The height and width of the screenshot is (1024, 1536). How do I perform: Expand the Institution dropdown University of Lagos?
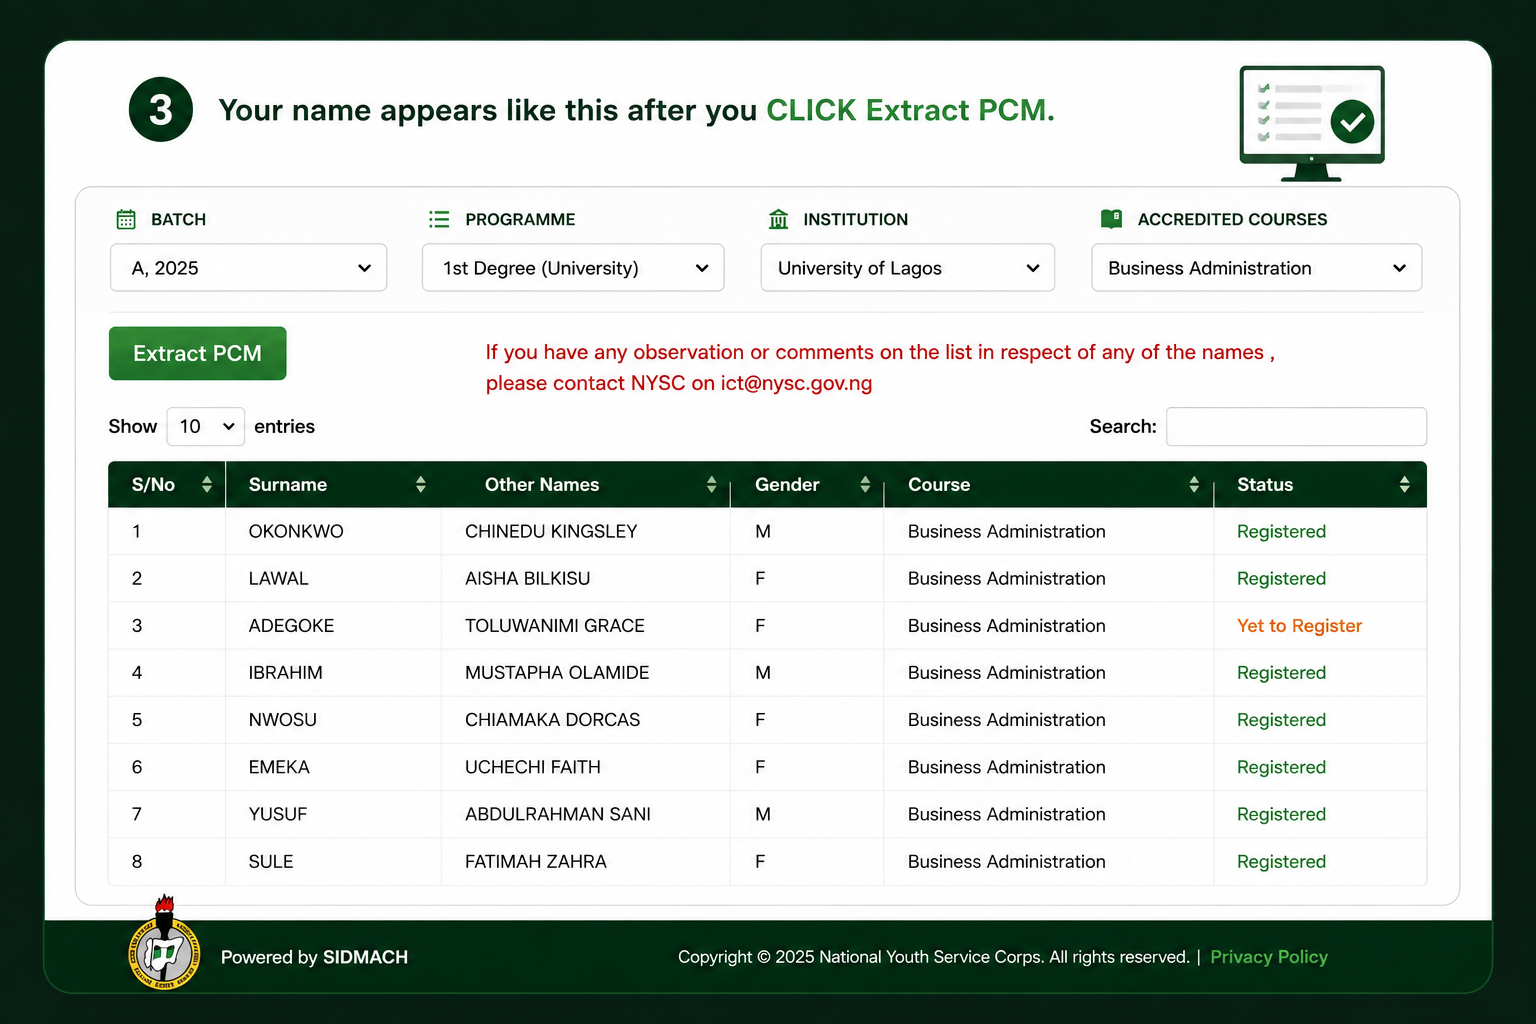pos(908,268)
